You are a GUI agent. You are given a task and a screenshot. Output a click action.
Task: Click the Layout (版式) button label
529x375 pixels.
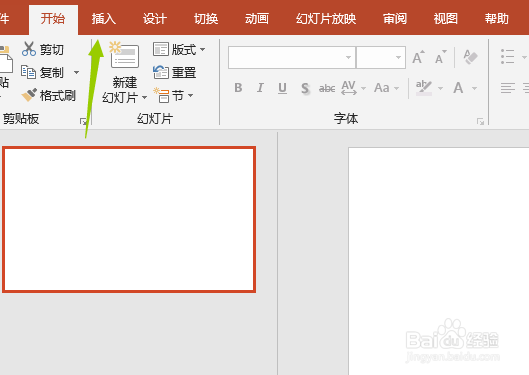click(184, 50)
